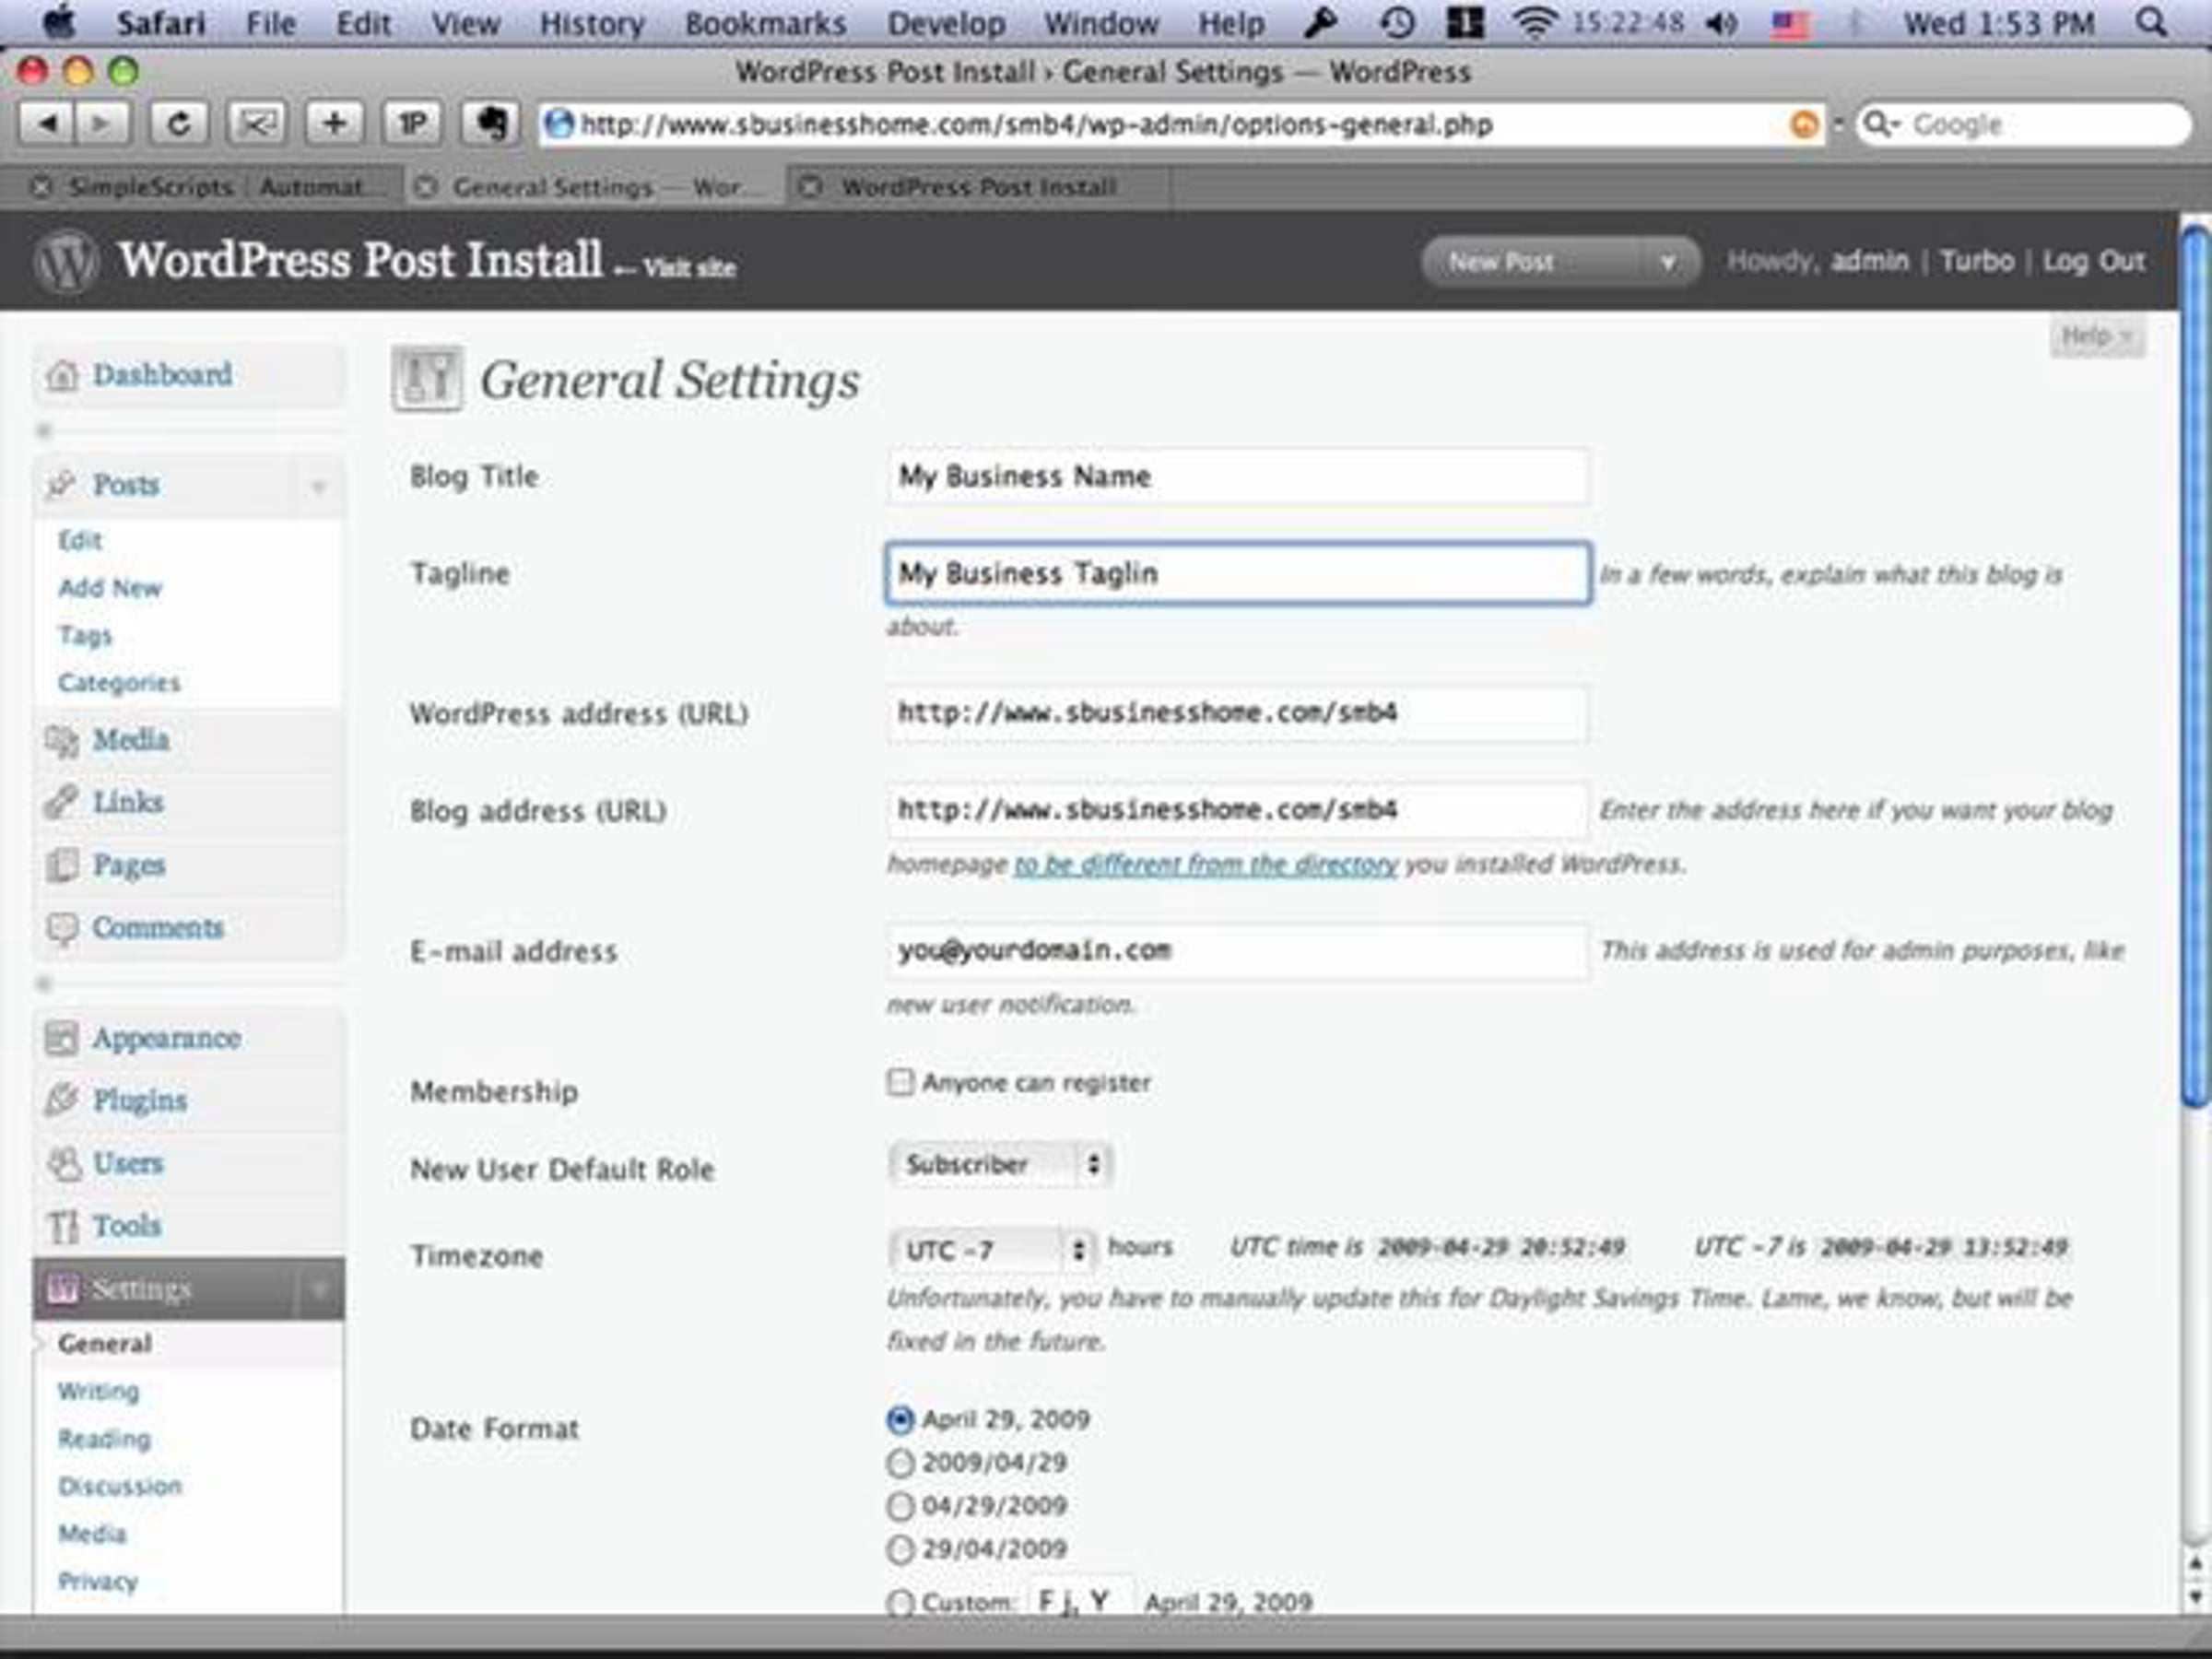Open the Time Machine icon in menu bar
Screen dimensions: 2212x1659
click(x=1397, y=22)
